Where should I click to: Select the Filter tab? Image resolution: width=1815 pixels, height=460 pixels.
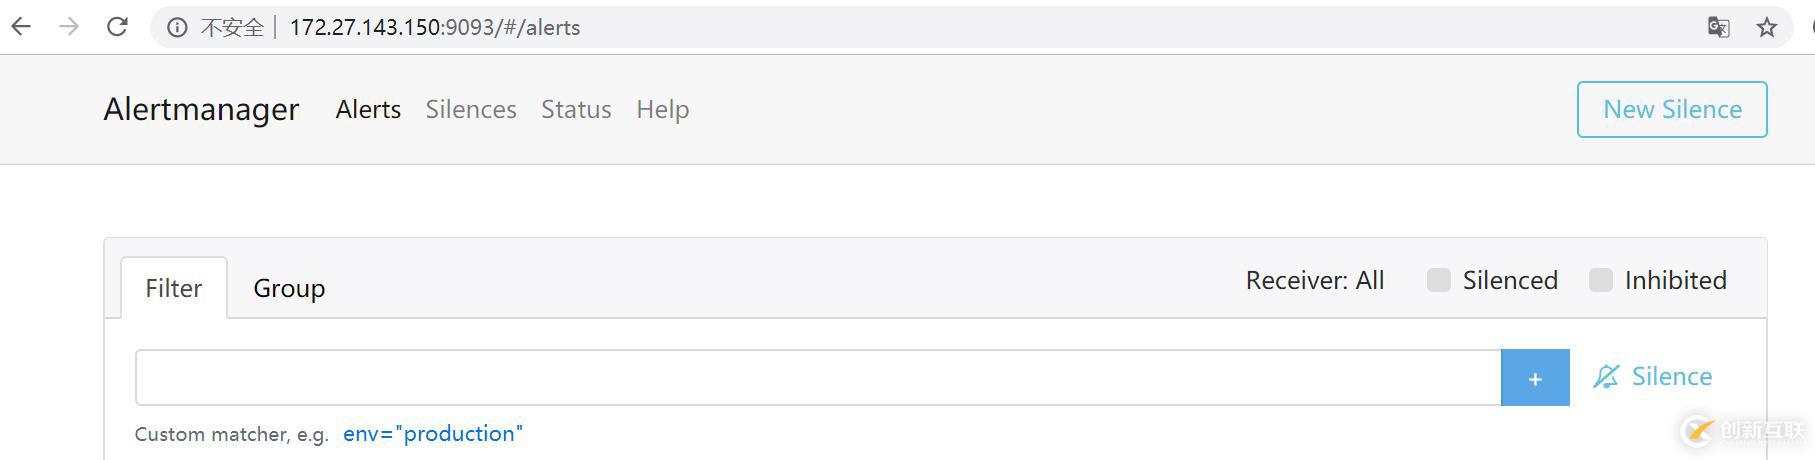click(173, 288)
